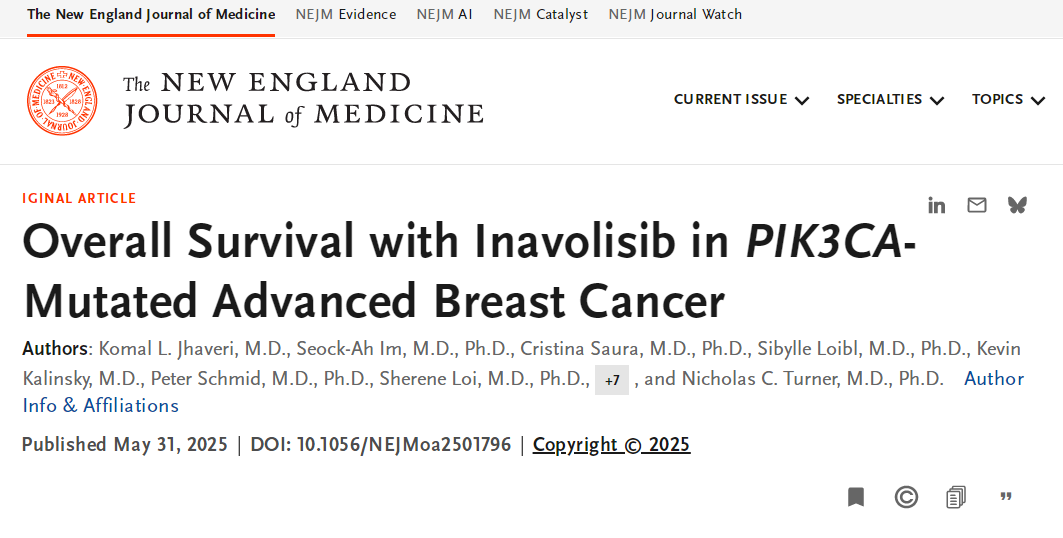Expand the Topics dropdown
Image resolution: width=1063 pixels, height=538 pixels.
[1008, 100]
